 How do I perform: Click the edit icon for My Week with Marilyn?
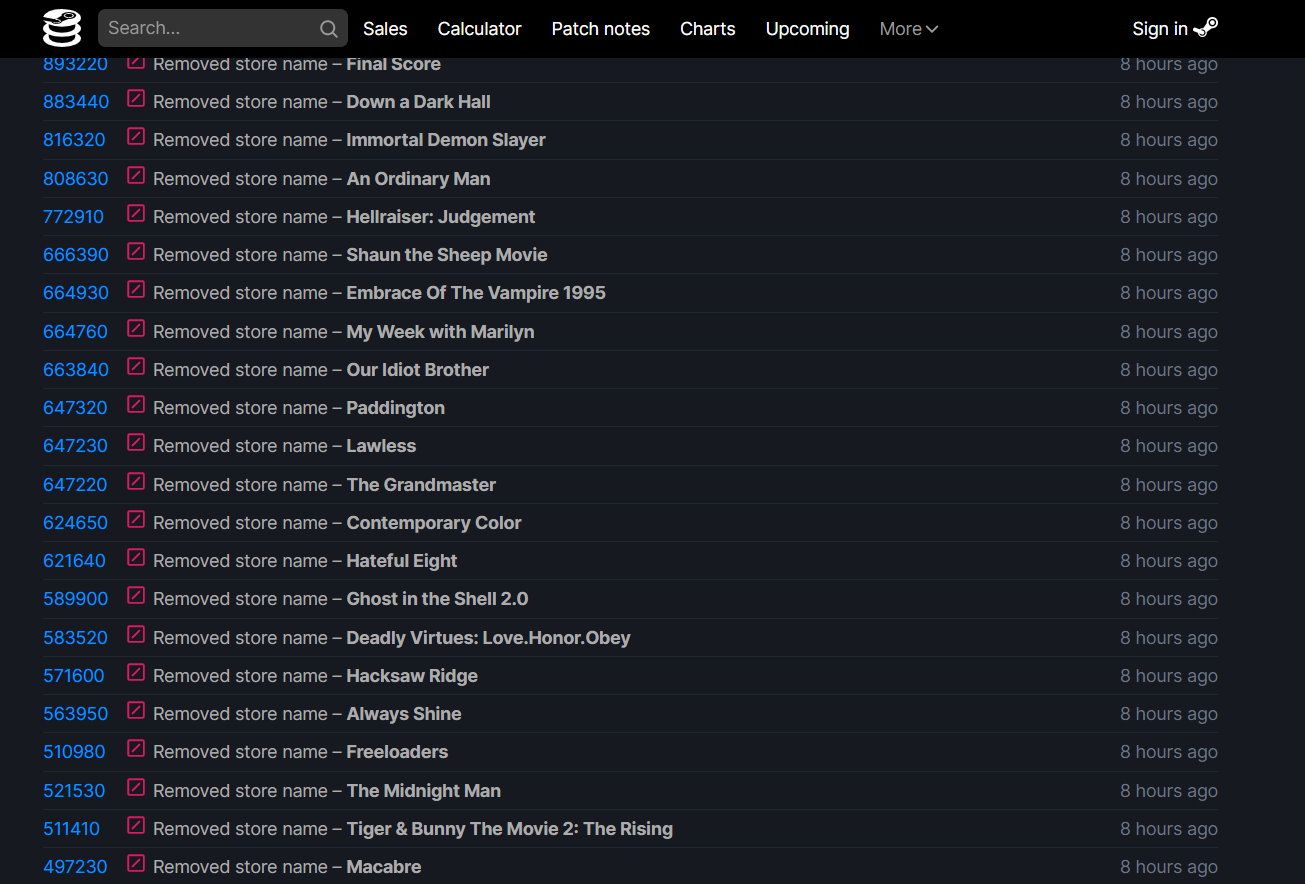coord(136,329)
